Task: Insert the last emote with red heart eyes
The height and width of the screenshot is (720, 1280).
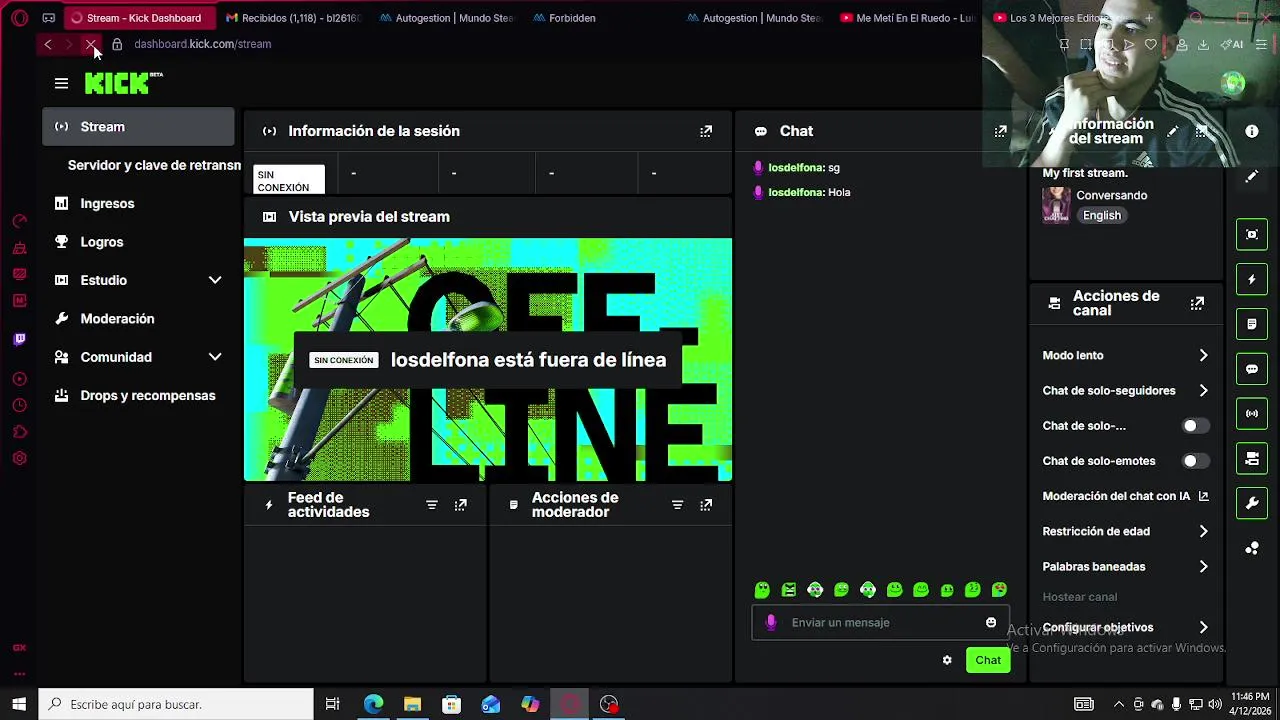Action: [999, 590]
